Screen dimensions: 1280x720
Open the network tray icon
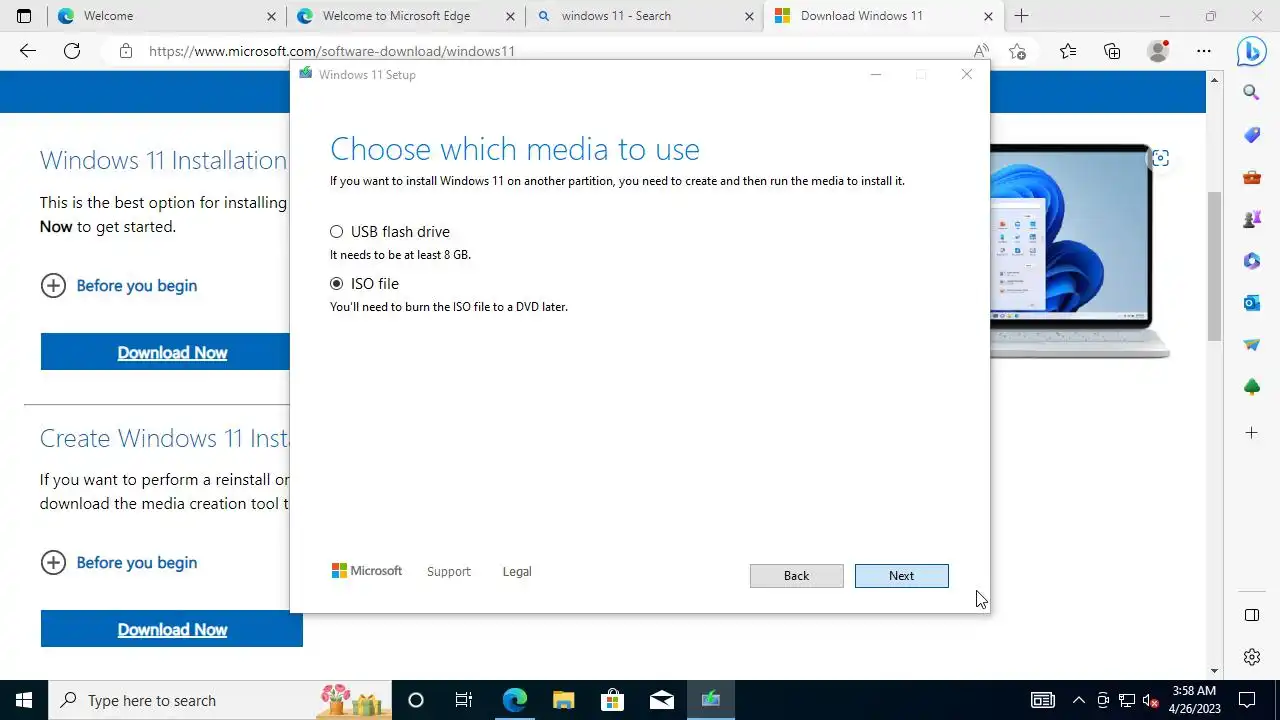1127,700
